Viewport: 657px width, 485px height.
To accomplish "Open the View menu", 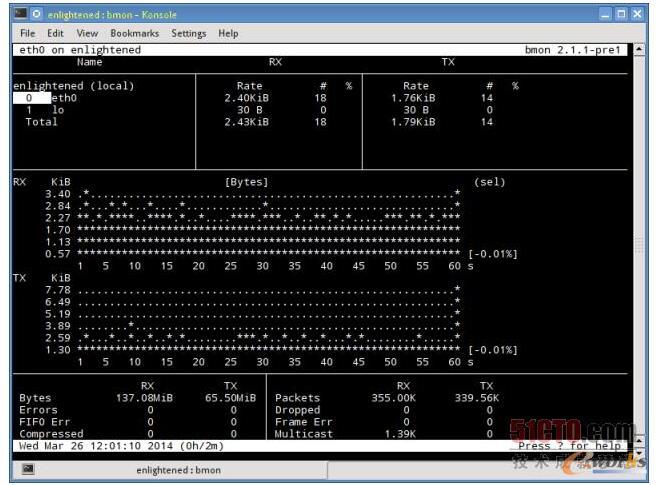I will [x=87, y=33].
